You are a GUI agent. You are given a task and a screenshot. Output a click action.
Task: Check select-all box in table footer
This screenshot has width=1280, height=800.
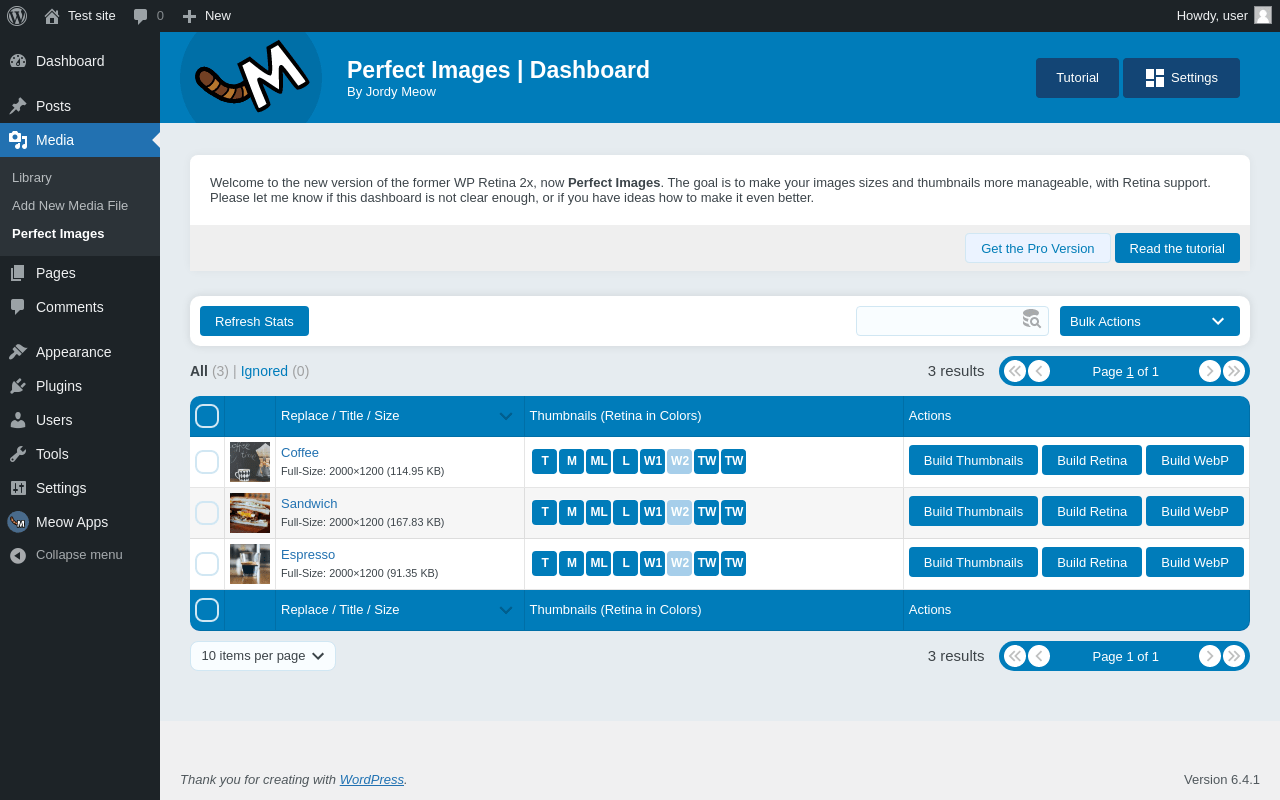[x=207, y=610]
